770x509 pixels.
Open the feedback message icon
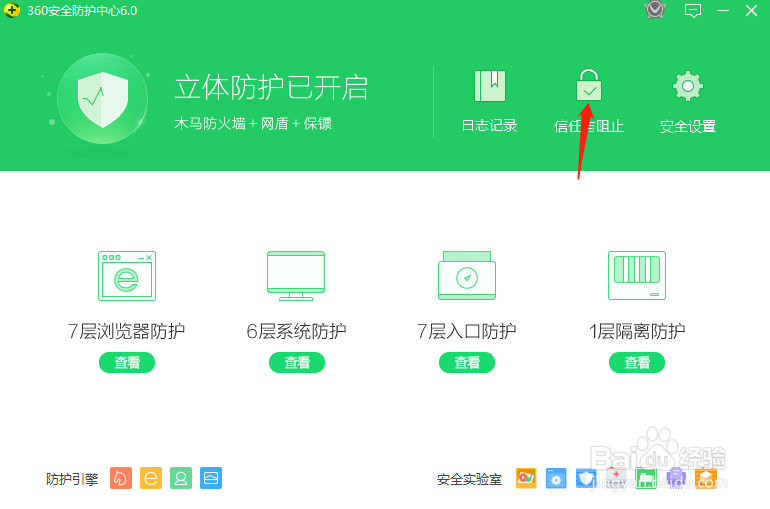click(x=692, y=10)
